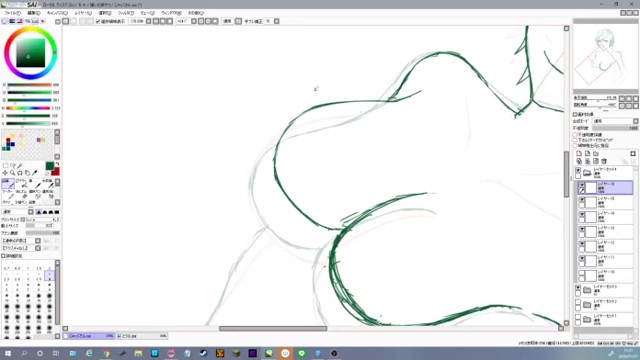This screenshot has height=360, width=640.
Task: Click the red background color swatch
Action: [x=56, y=171]
